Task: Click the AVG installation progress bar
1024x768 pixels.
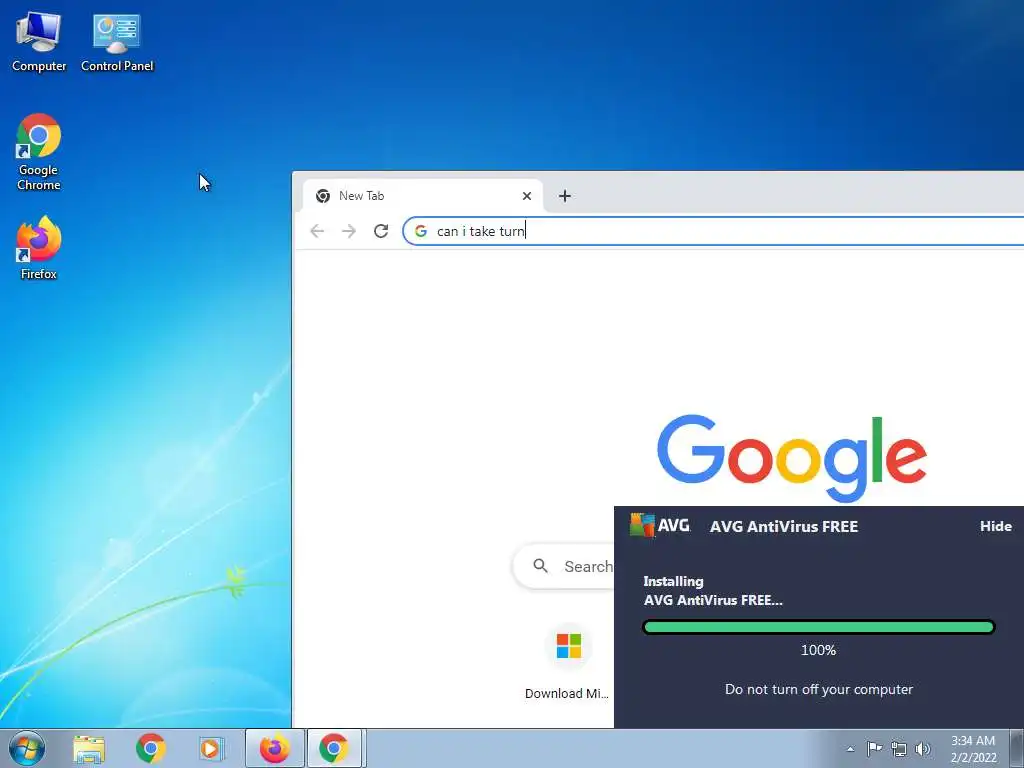Action: coord(818,628)
